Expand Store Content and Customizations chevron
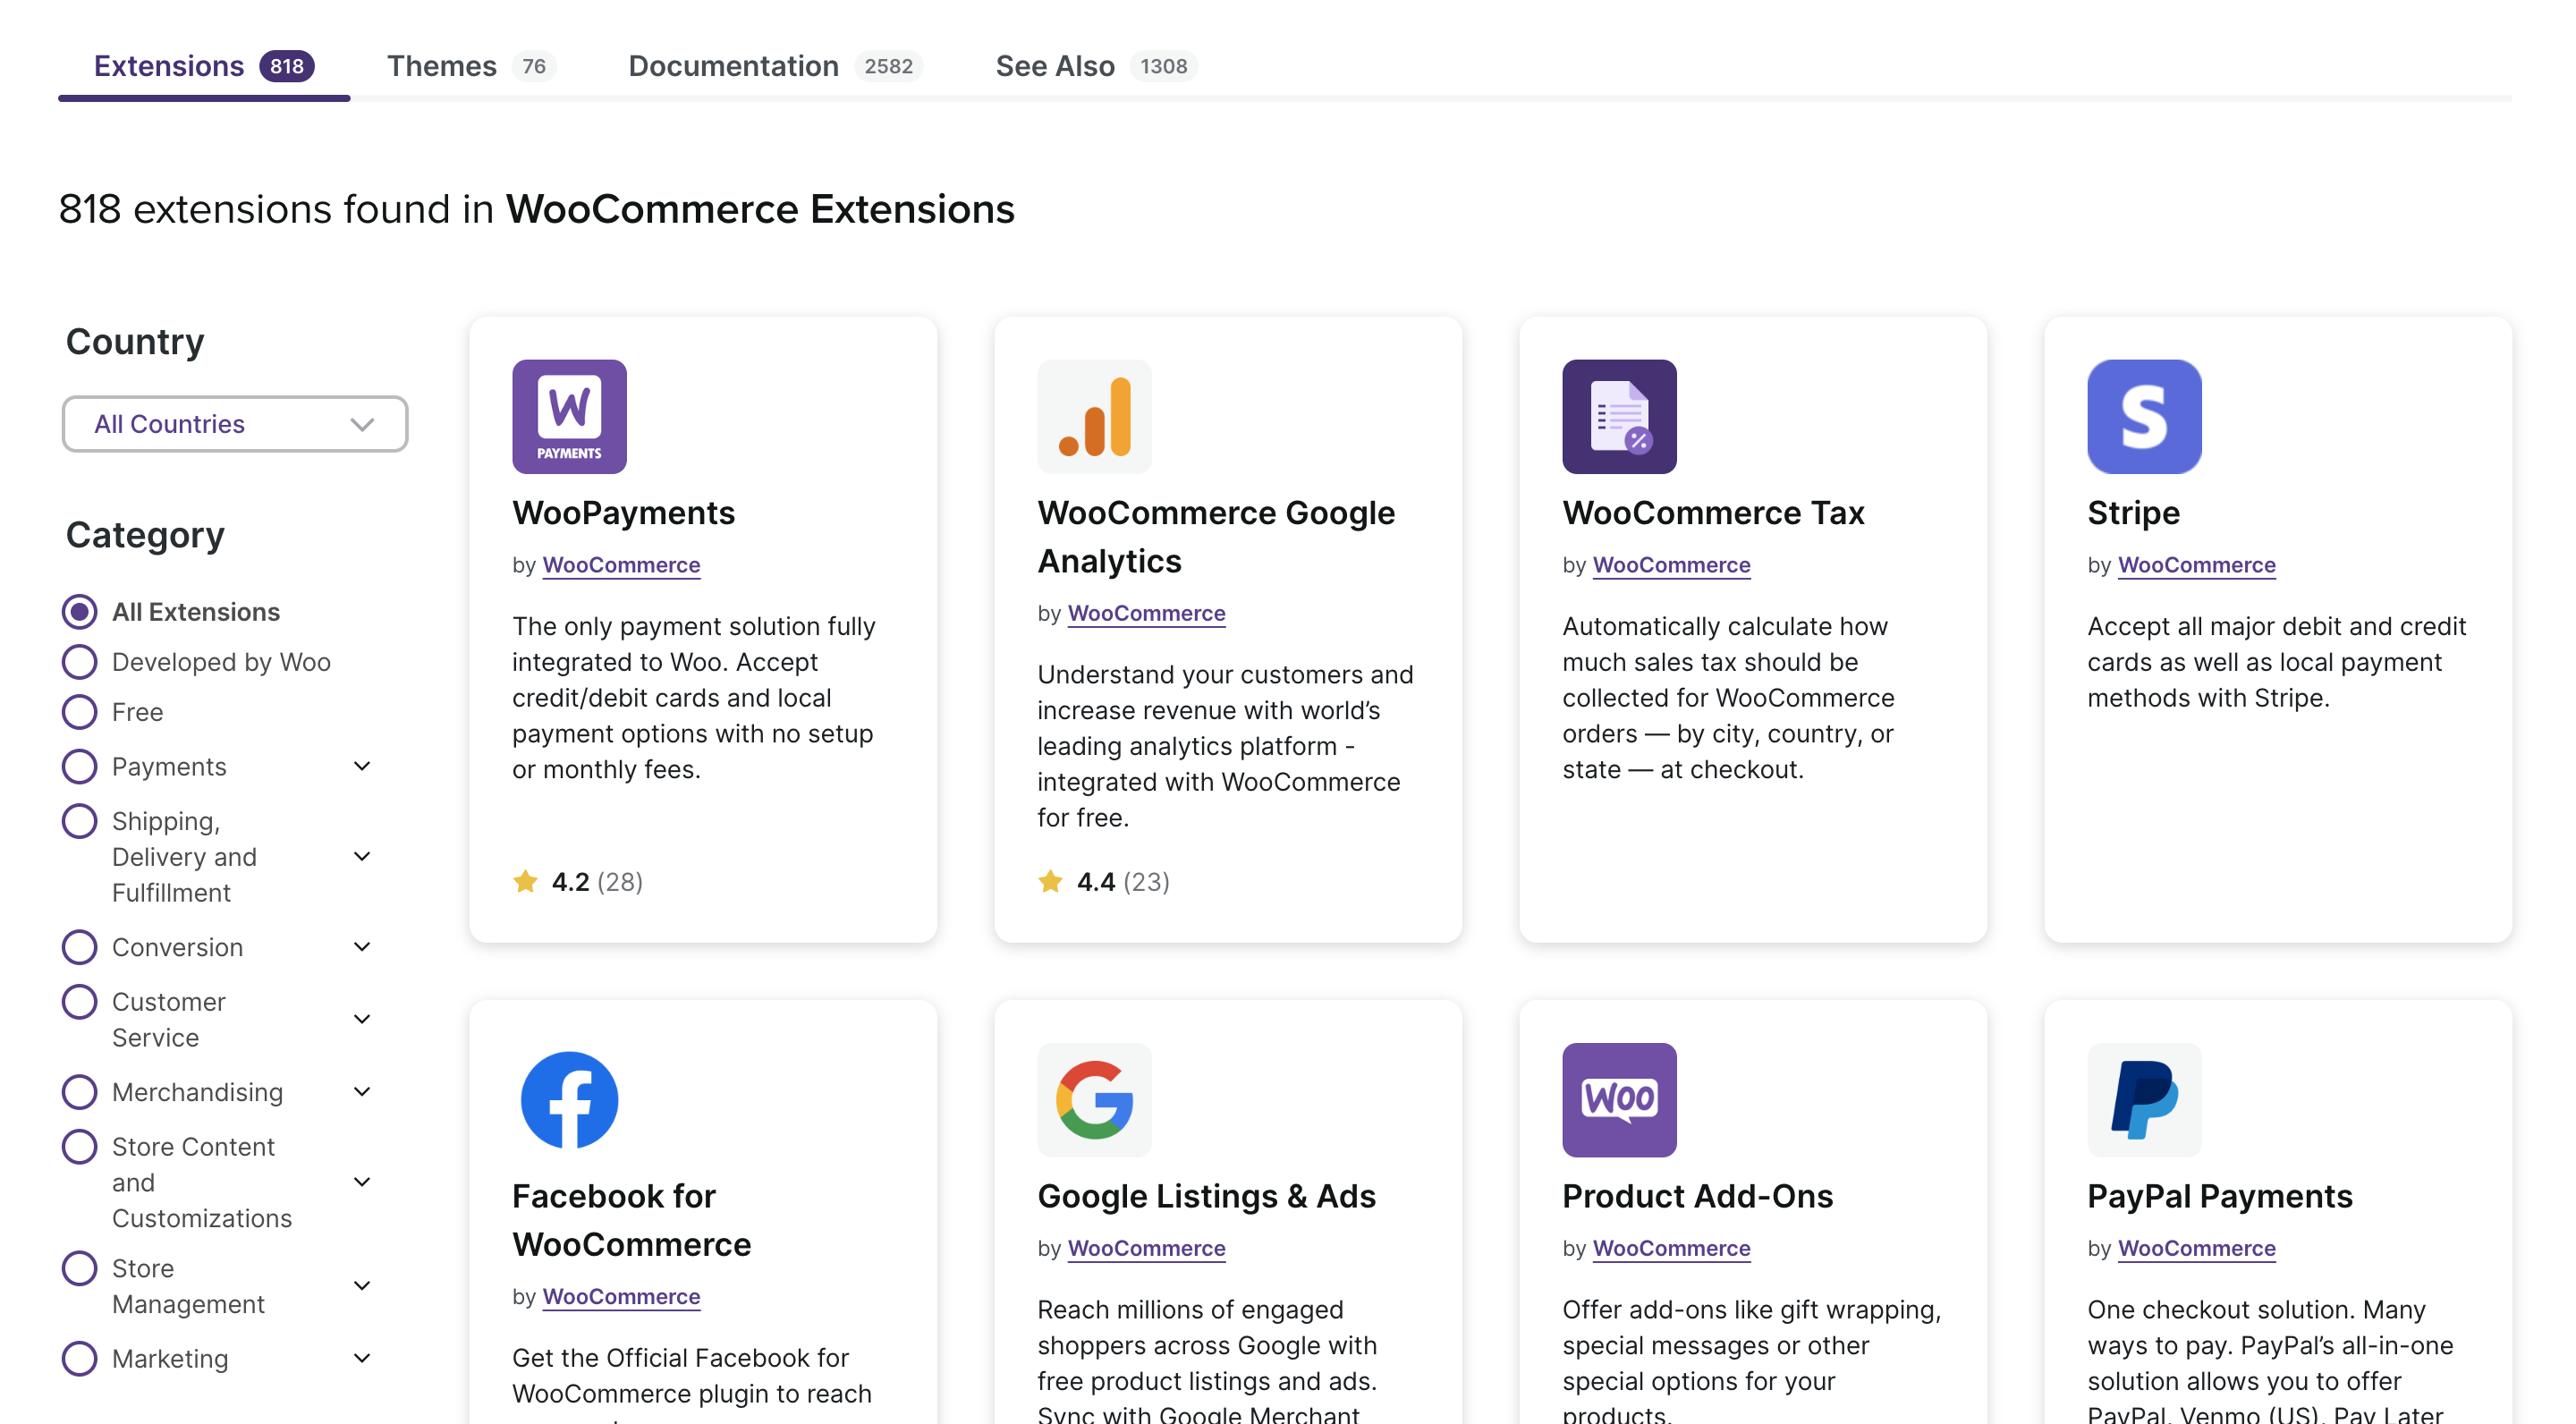 pyautogui.click(x=362, y=1182)
